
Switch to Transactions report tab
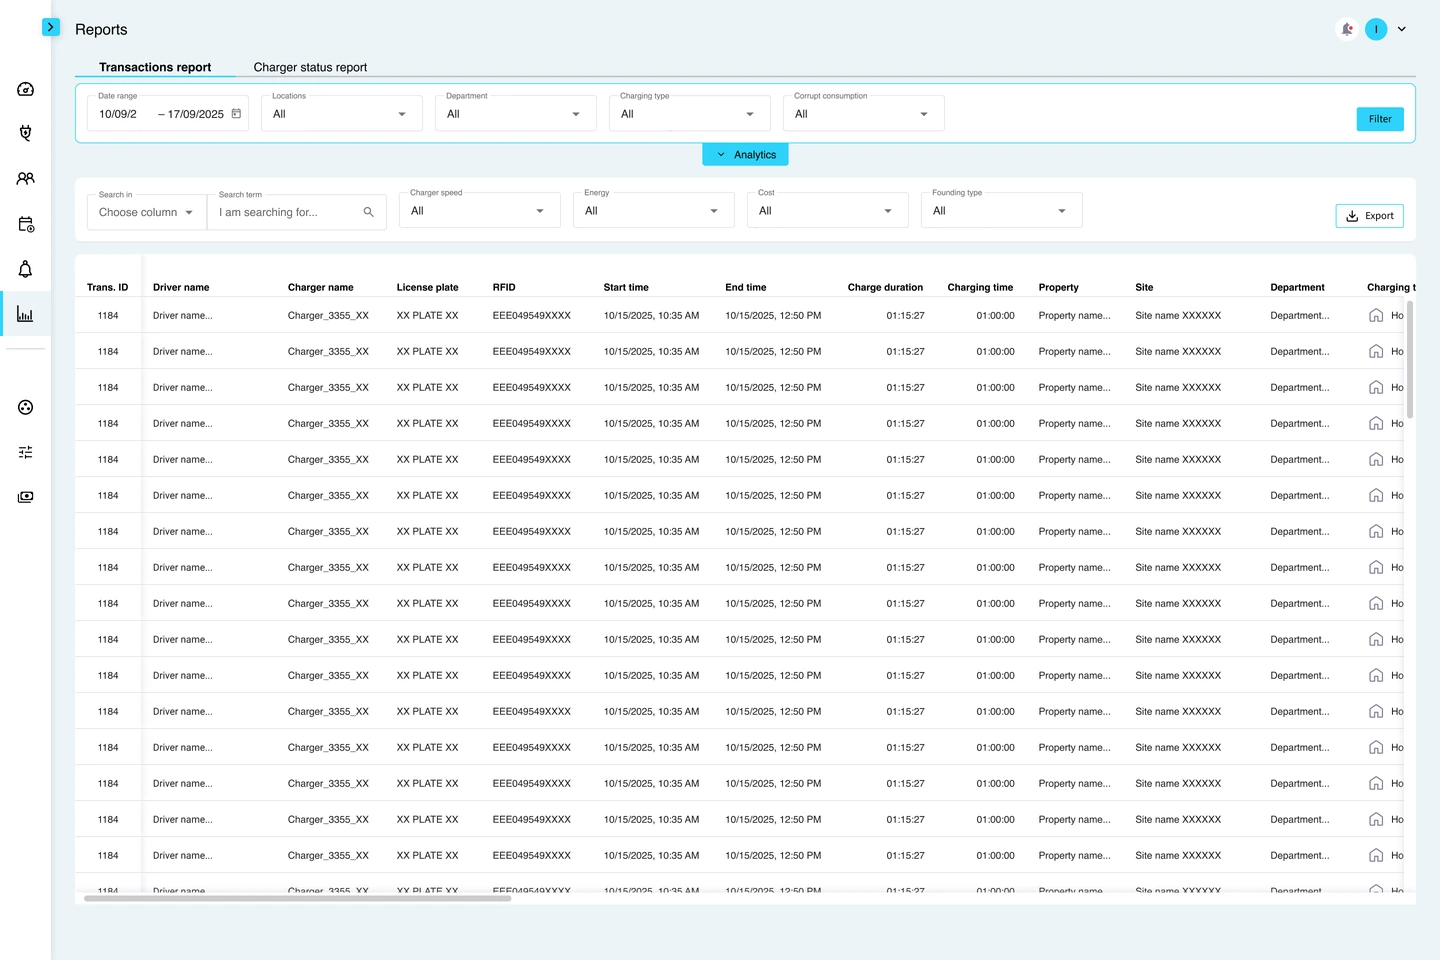pyautogui.click(x=155, y=67)
